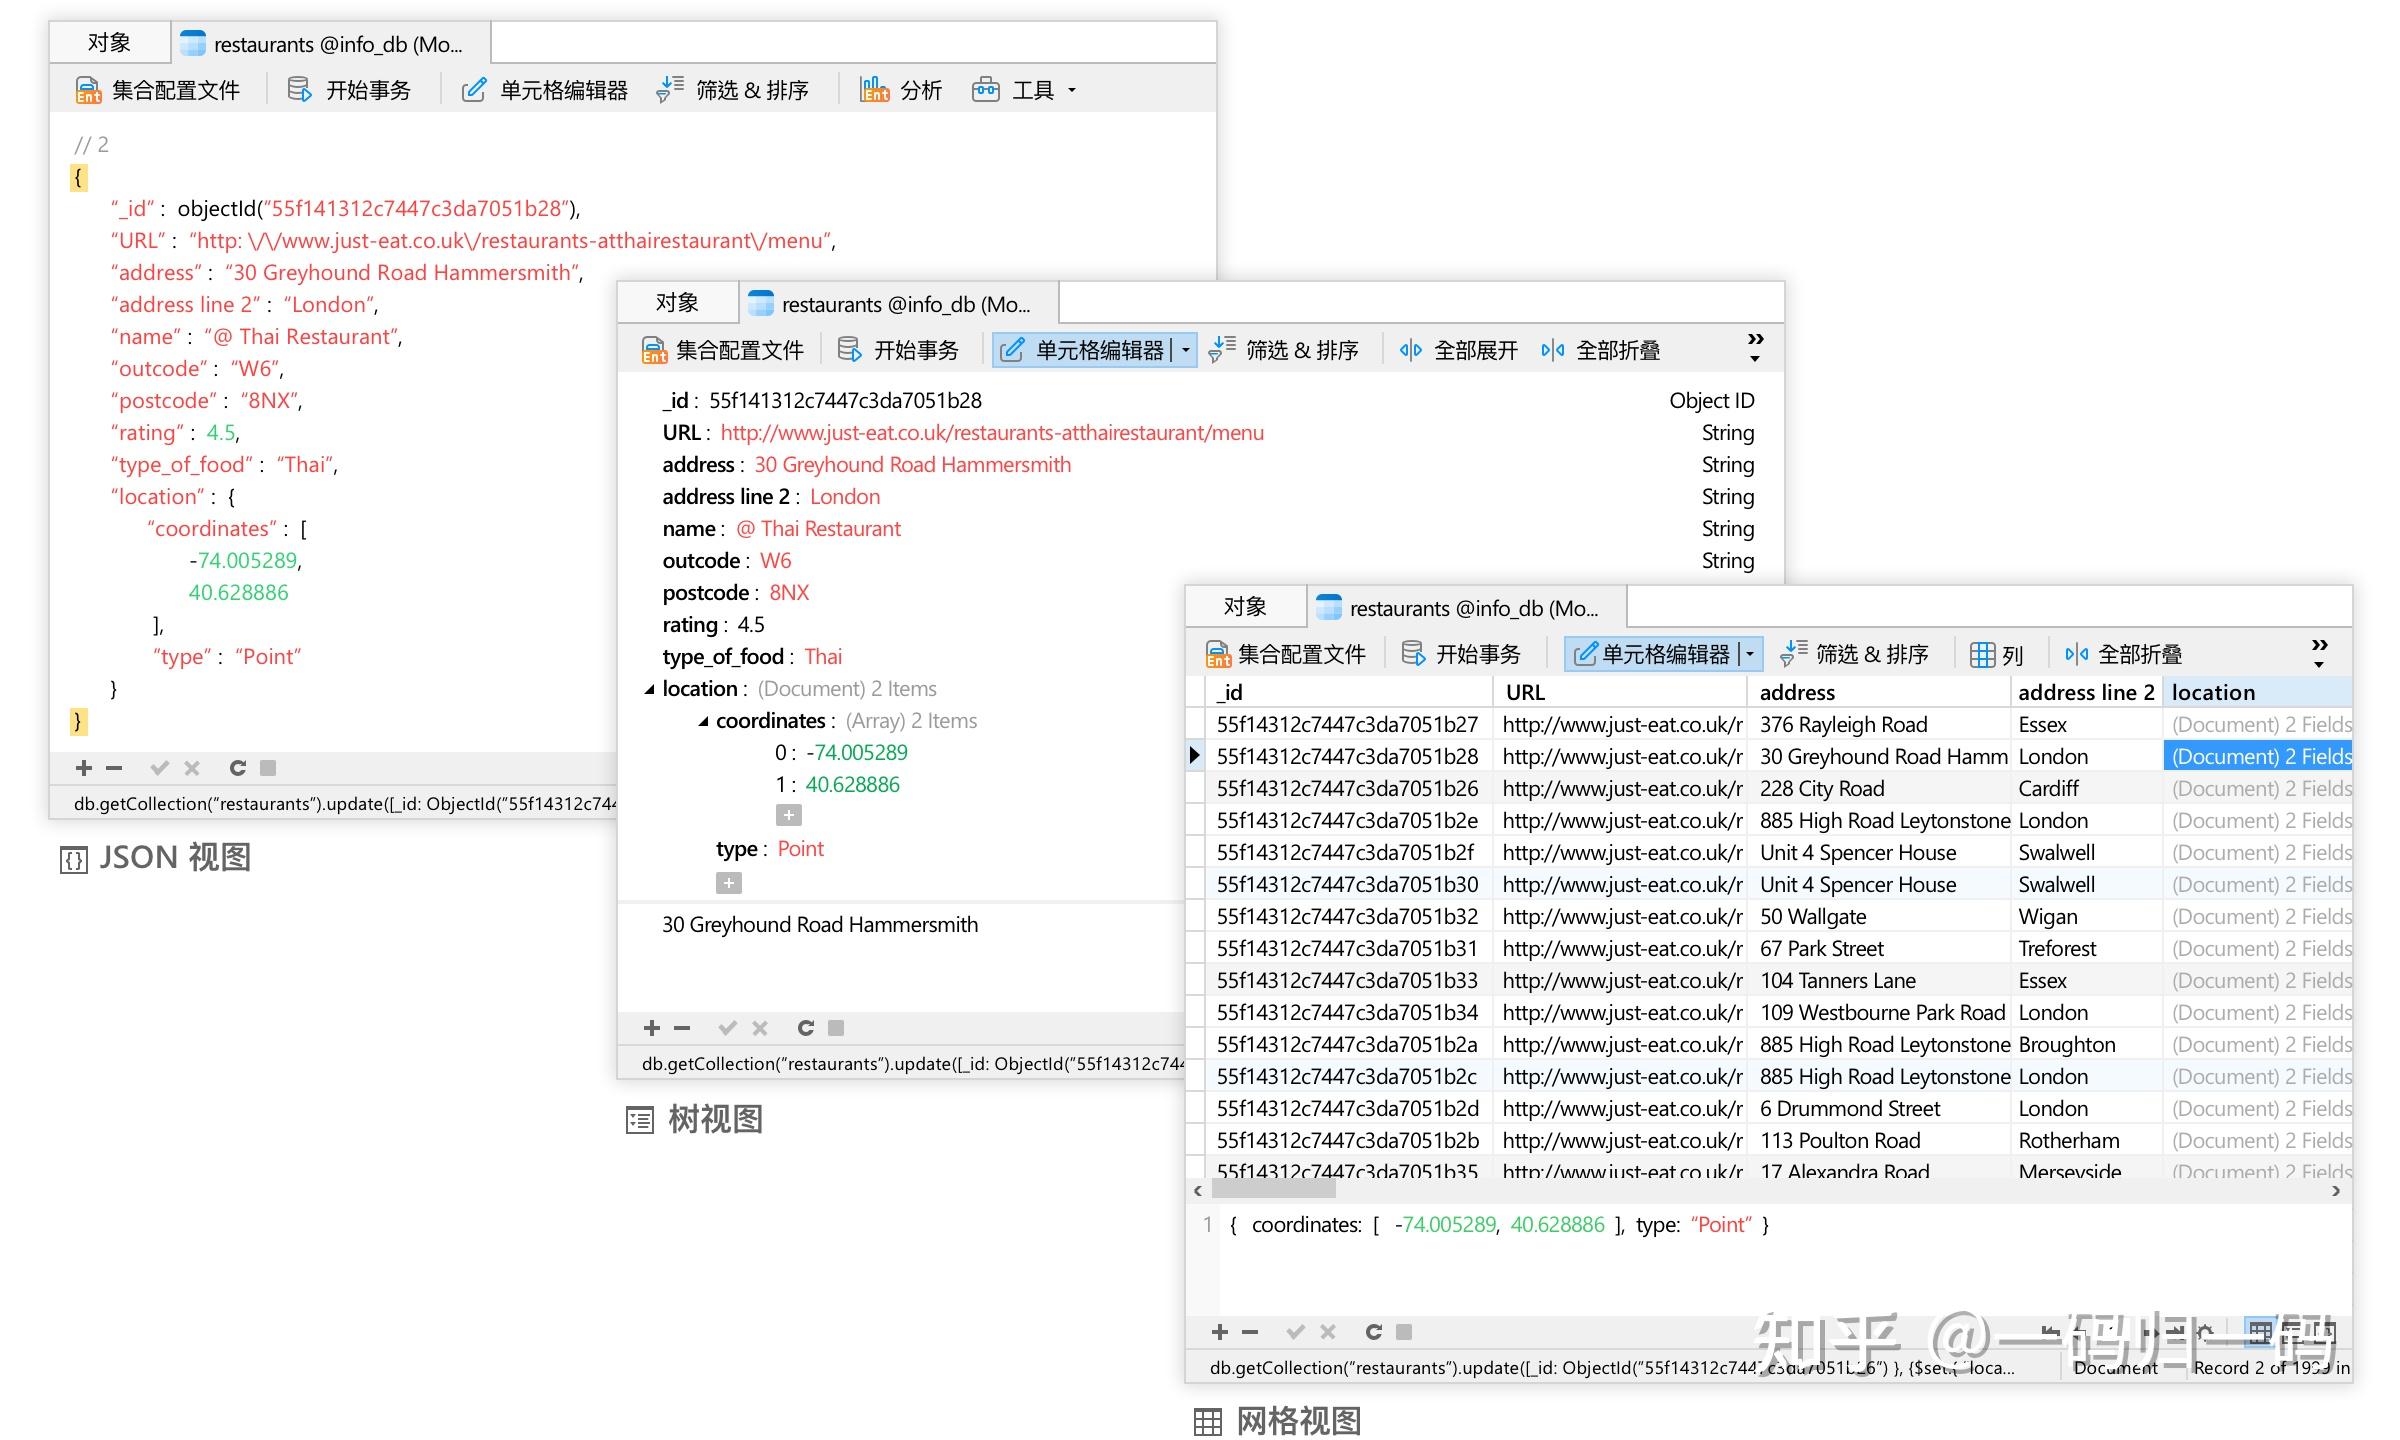
Task: Click 全部折叠 in tree view toolbar
Action: [1601, 350]
